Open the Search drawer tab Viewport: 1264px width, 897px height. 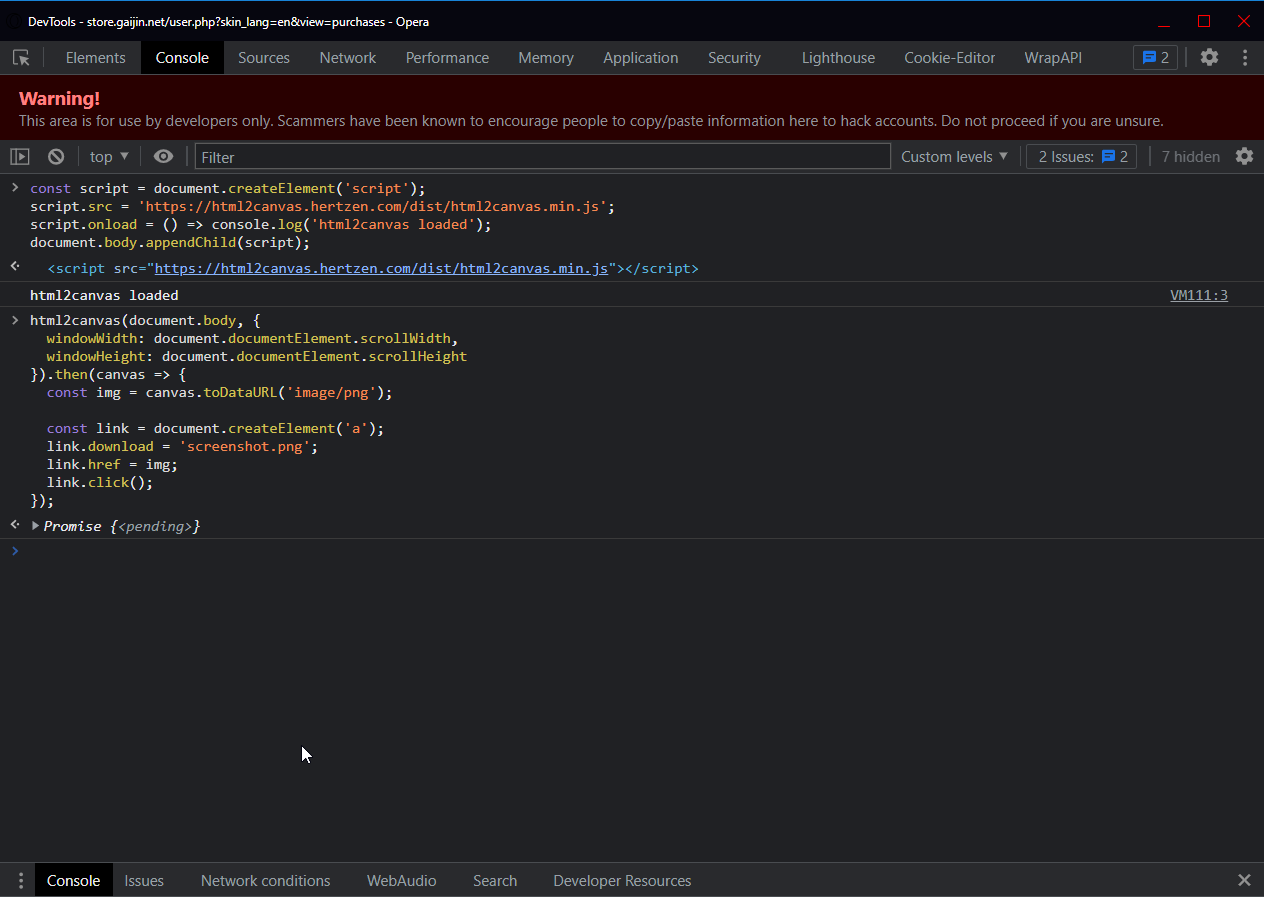[495, 880]
